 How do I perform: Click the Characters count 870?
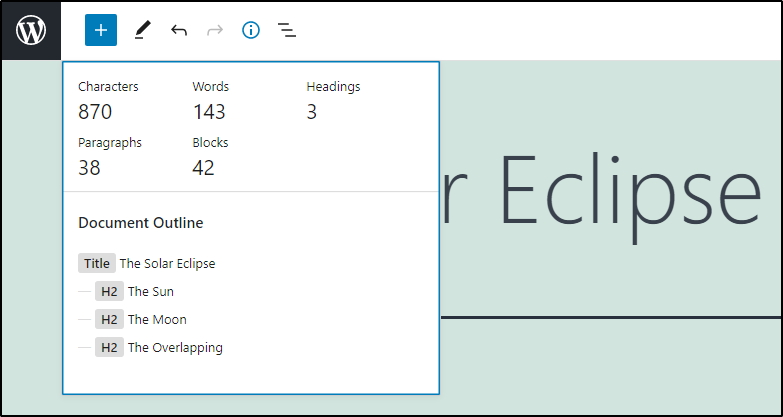(95, 112)
